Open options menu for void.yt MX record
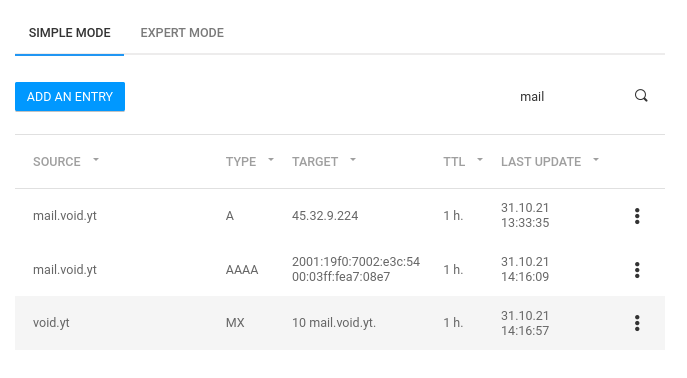 click(637, 323)
